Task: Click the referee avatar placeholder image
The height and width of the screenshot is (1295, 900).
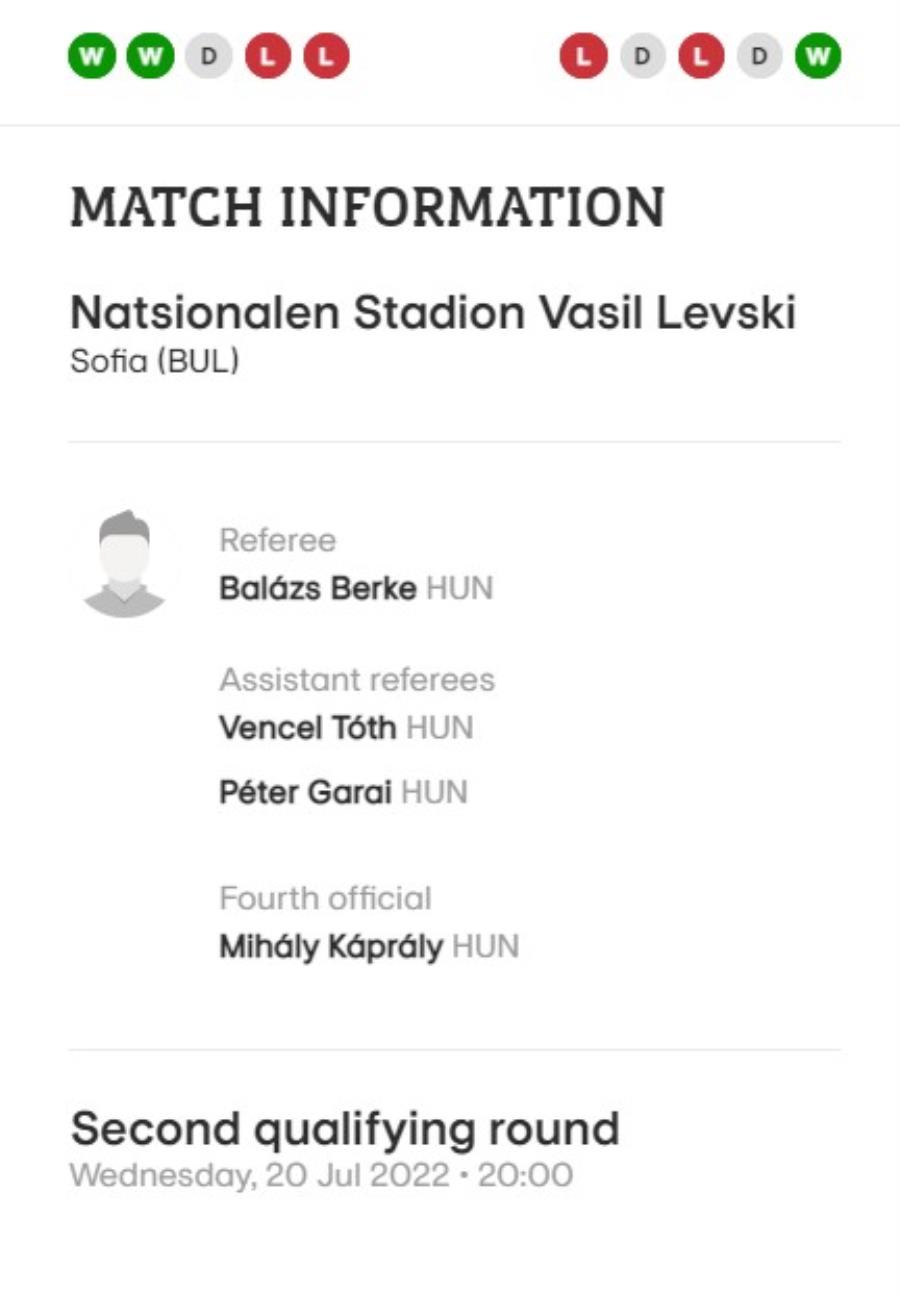Action: 124,563
